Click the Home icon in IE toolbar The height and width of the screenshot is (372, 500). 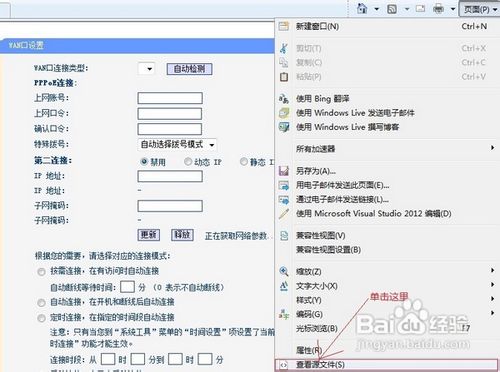[362, 8]
